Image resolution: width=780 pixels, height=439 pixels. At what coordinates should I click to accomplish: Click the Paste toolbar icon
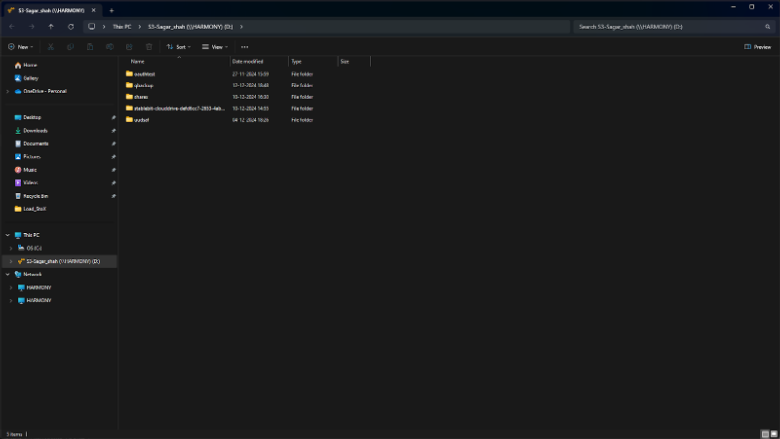pos(90,47)
